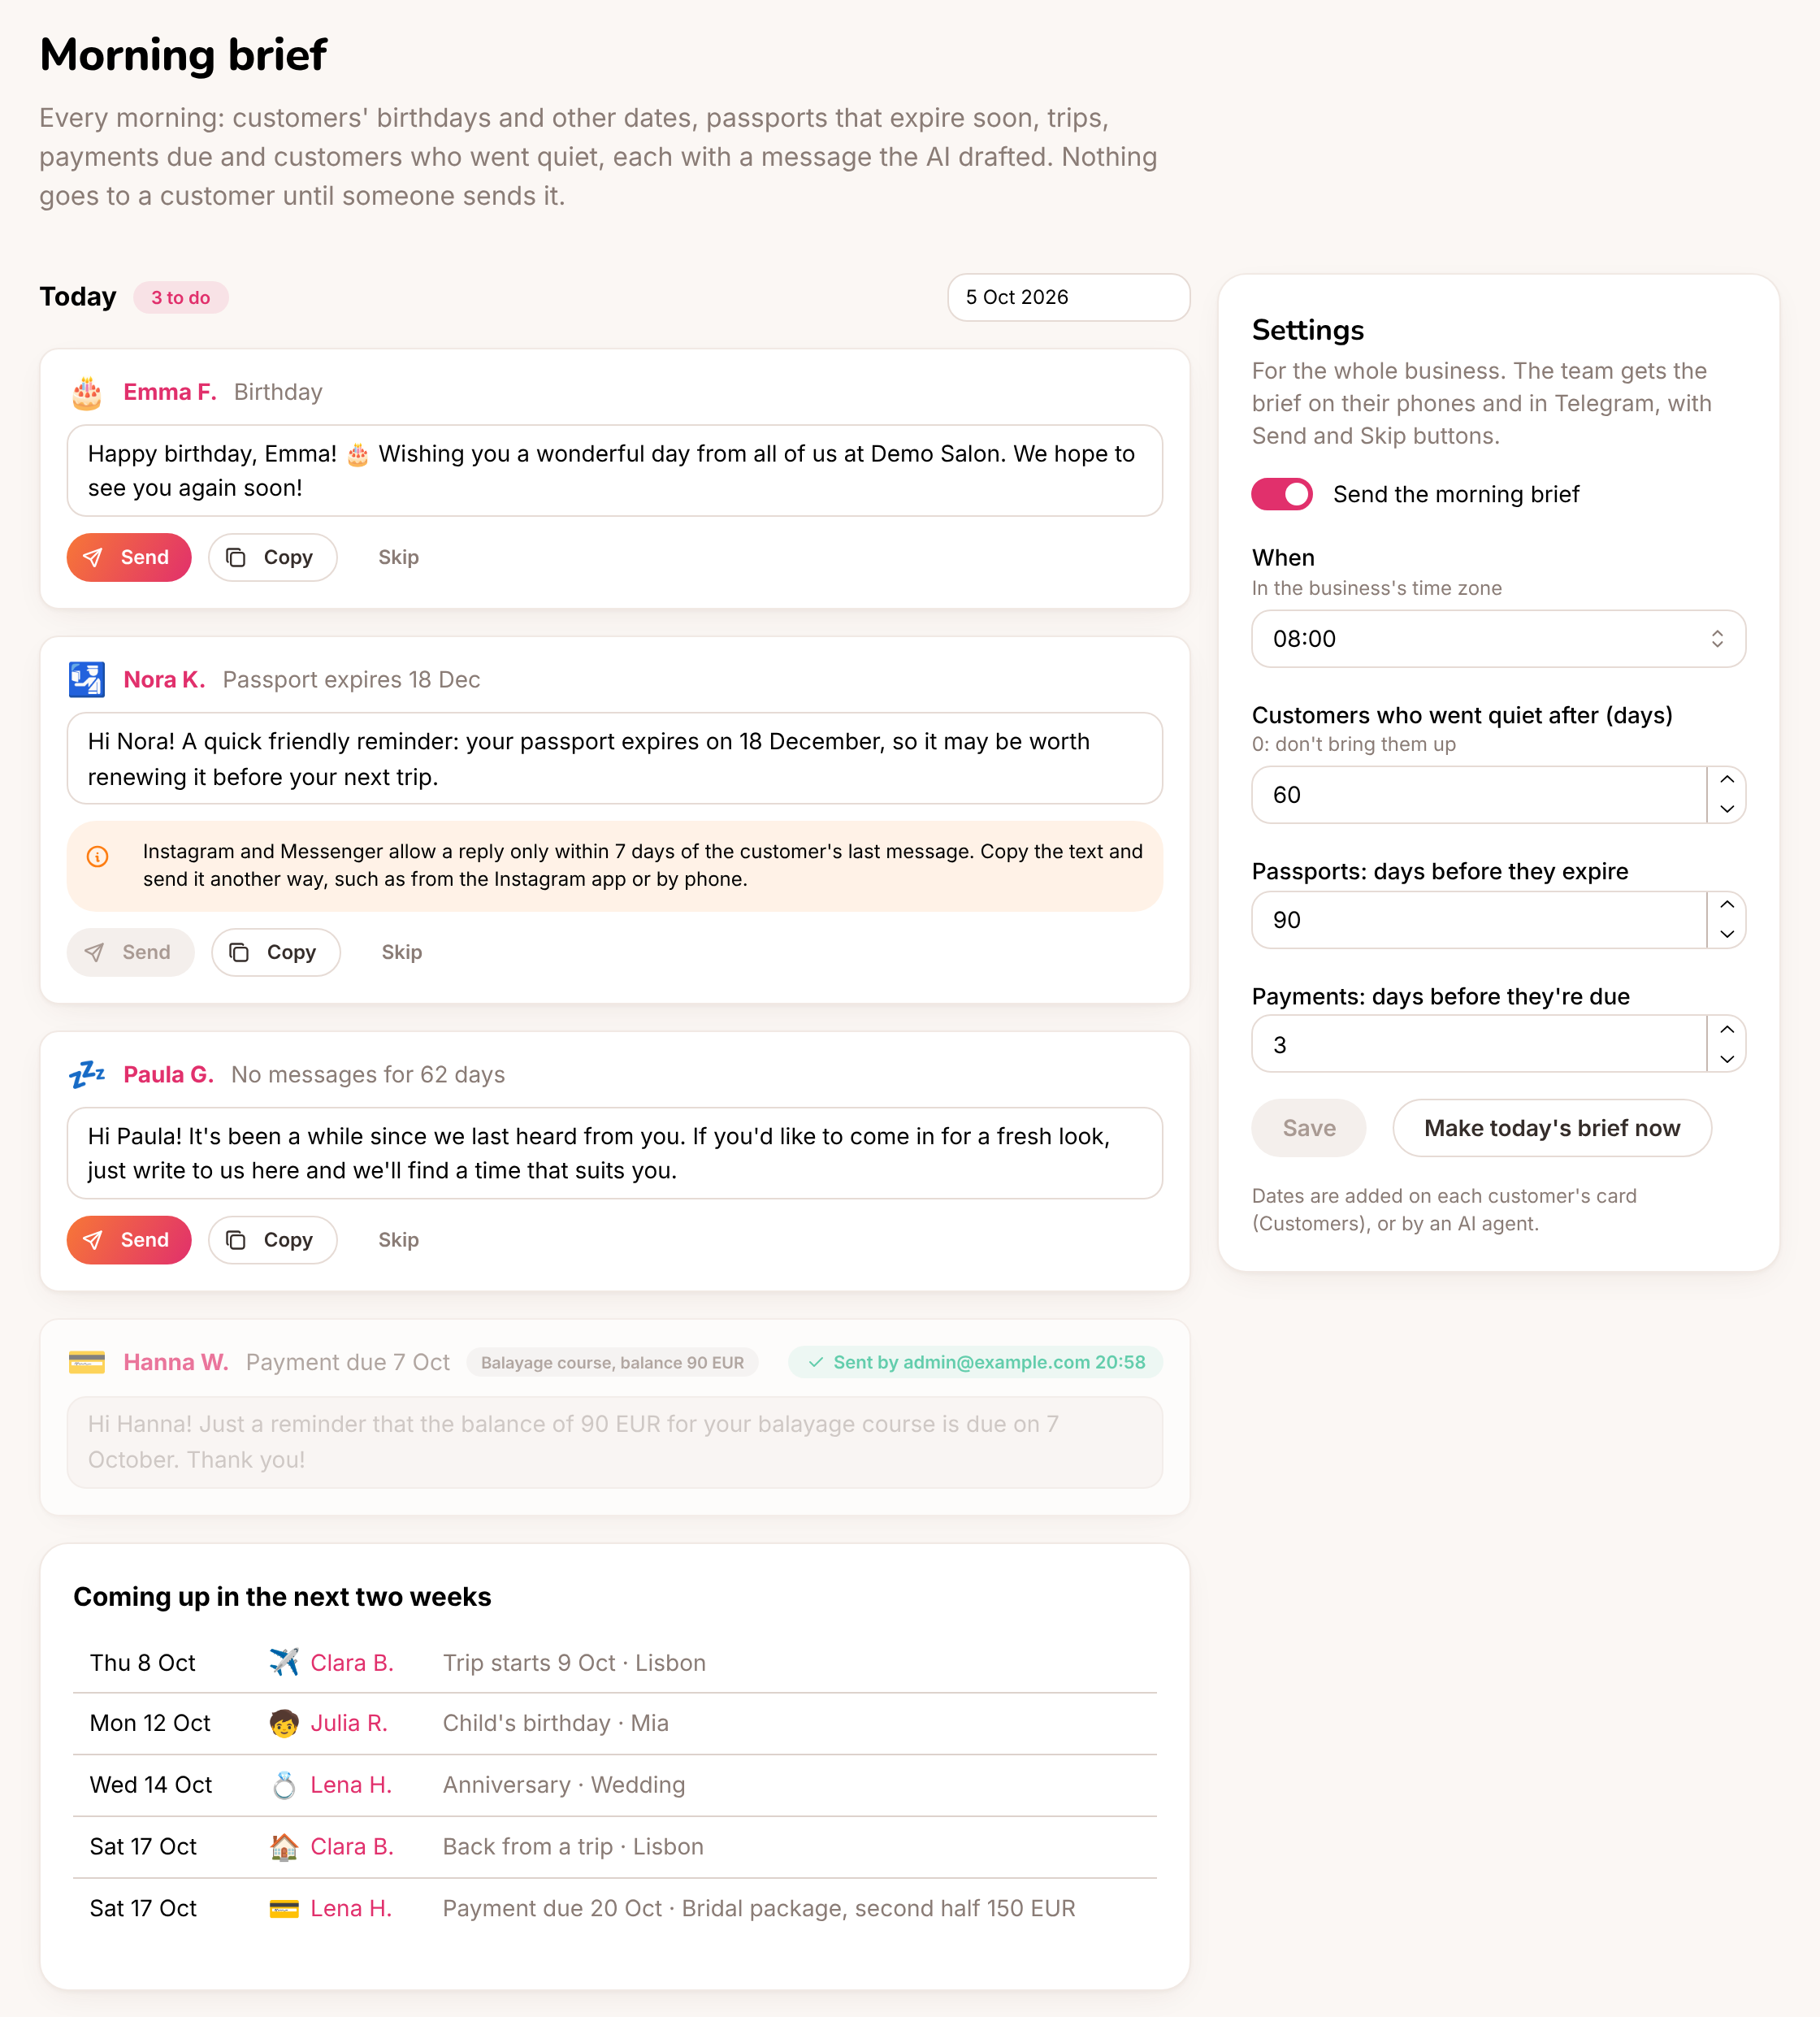Copy the Nora K. passport reminder text
1820x2017 pixels.
pos(276,952)
